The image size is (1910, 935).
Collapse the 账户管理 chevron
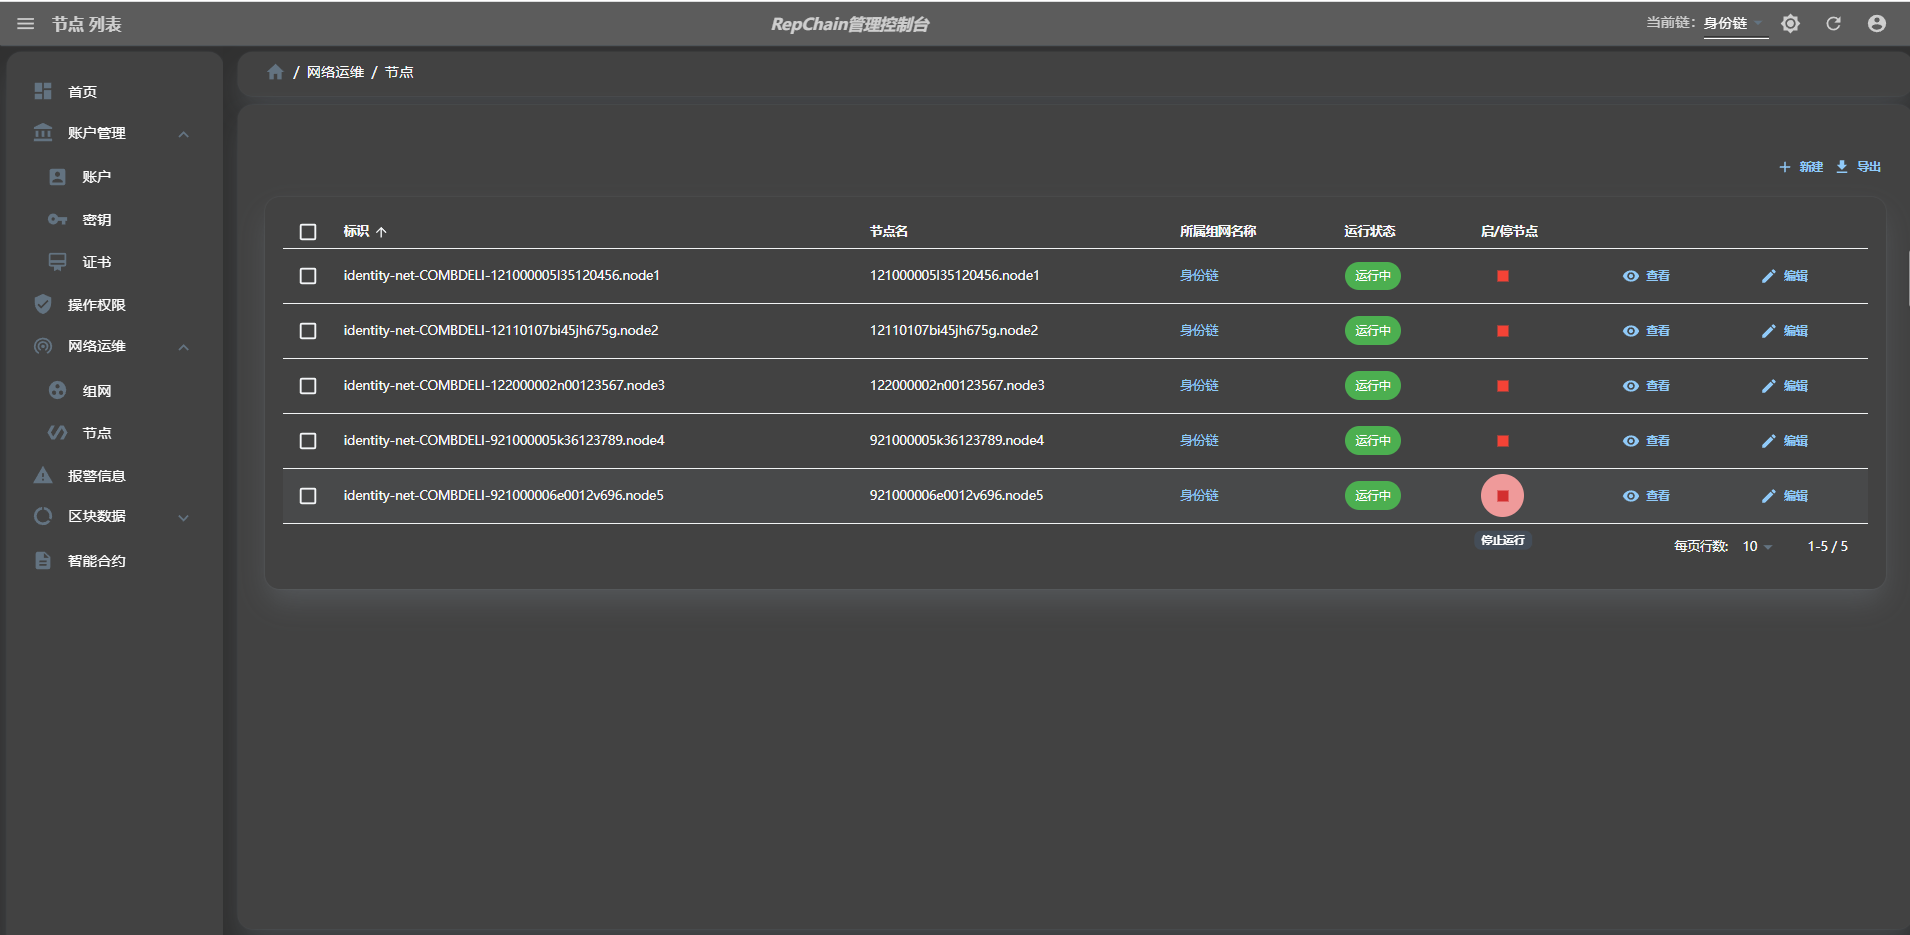point(184,134)
